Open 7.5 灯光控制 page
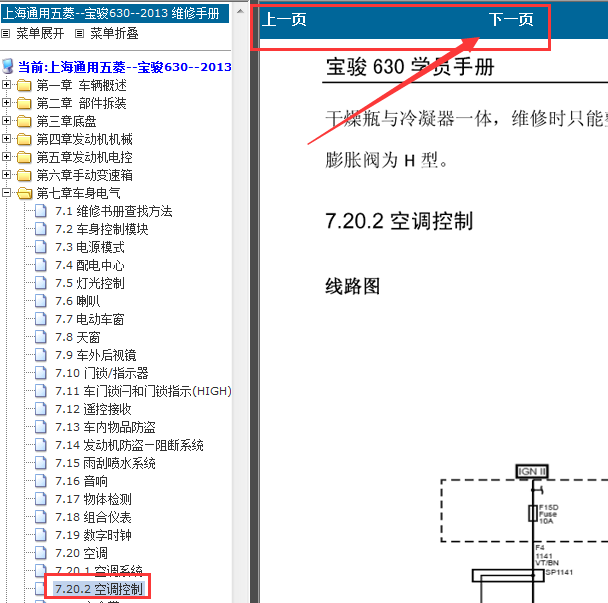Image resolution: width=608 pixels, height=603 pixels. tap(90, 283)
